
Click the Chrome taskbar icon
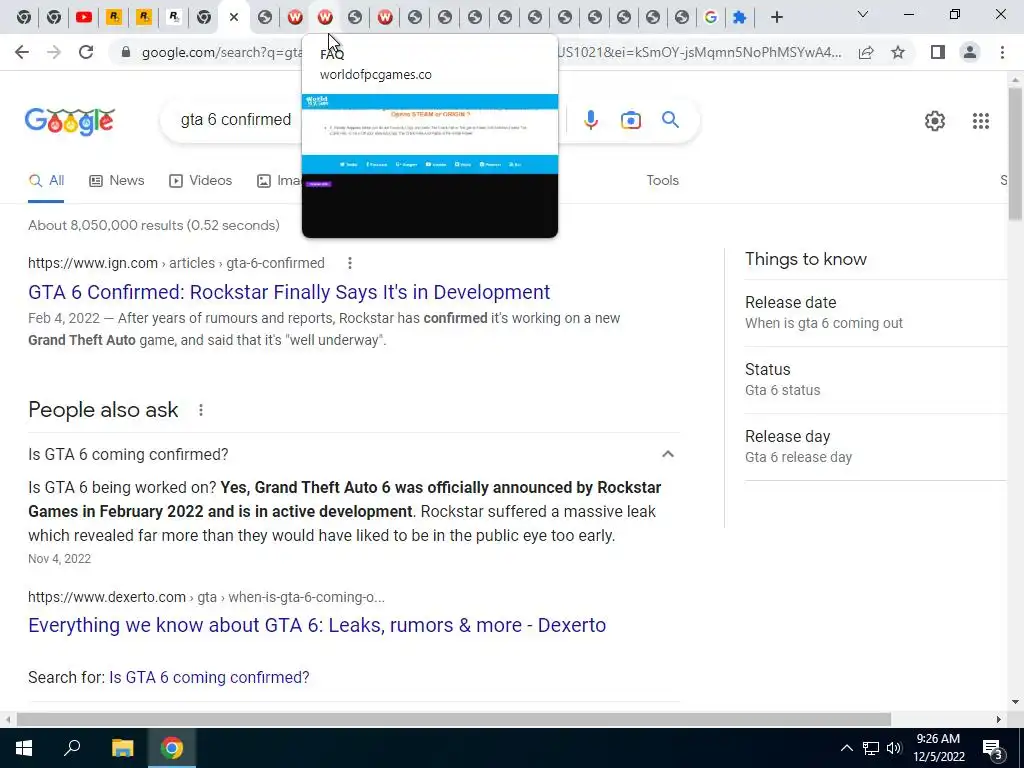[x=172, y=748]
